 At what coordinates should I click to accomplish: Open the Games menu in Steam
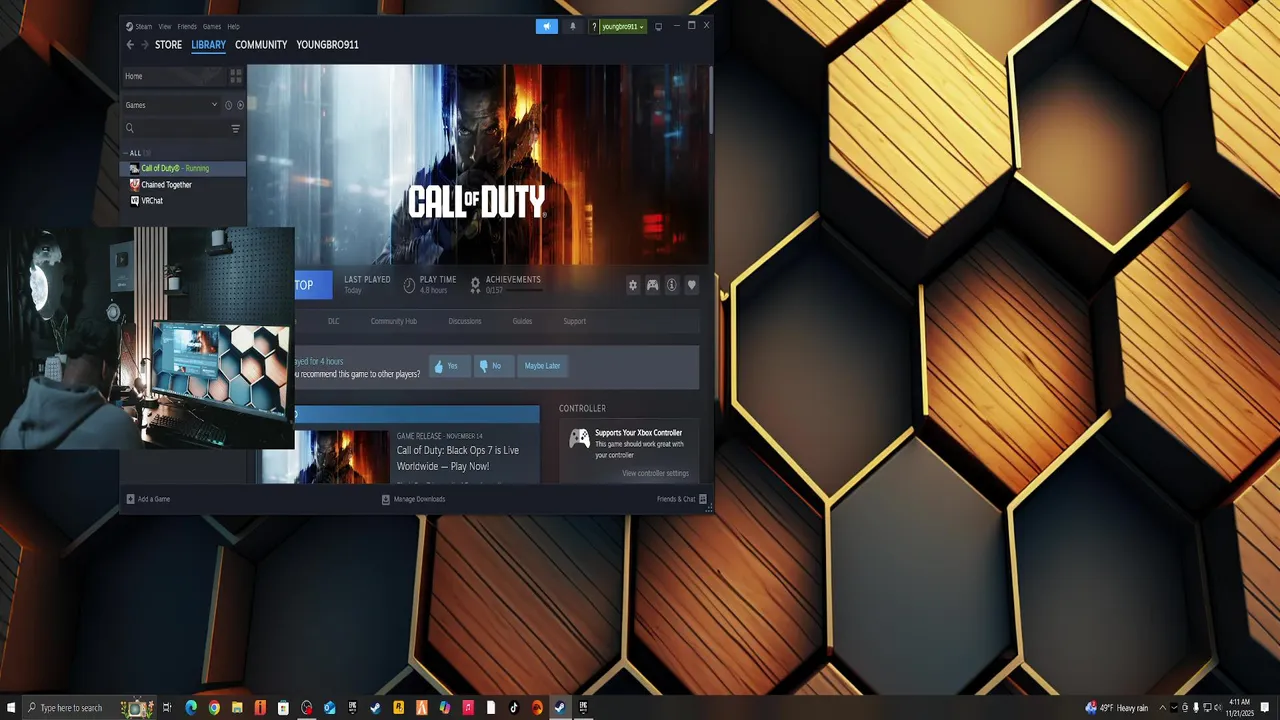tap(212, 26)
